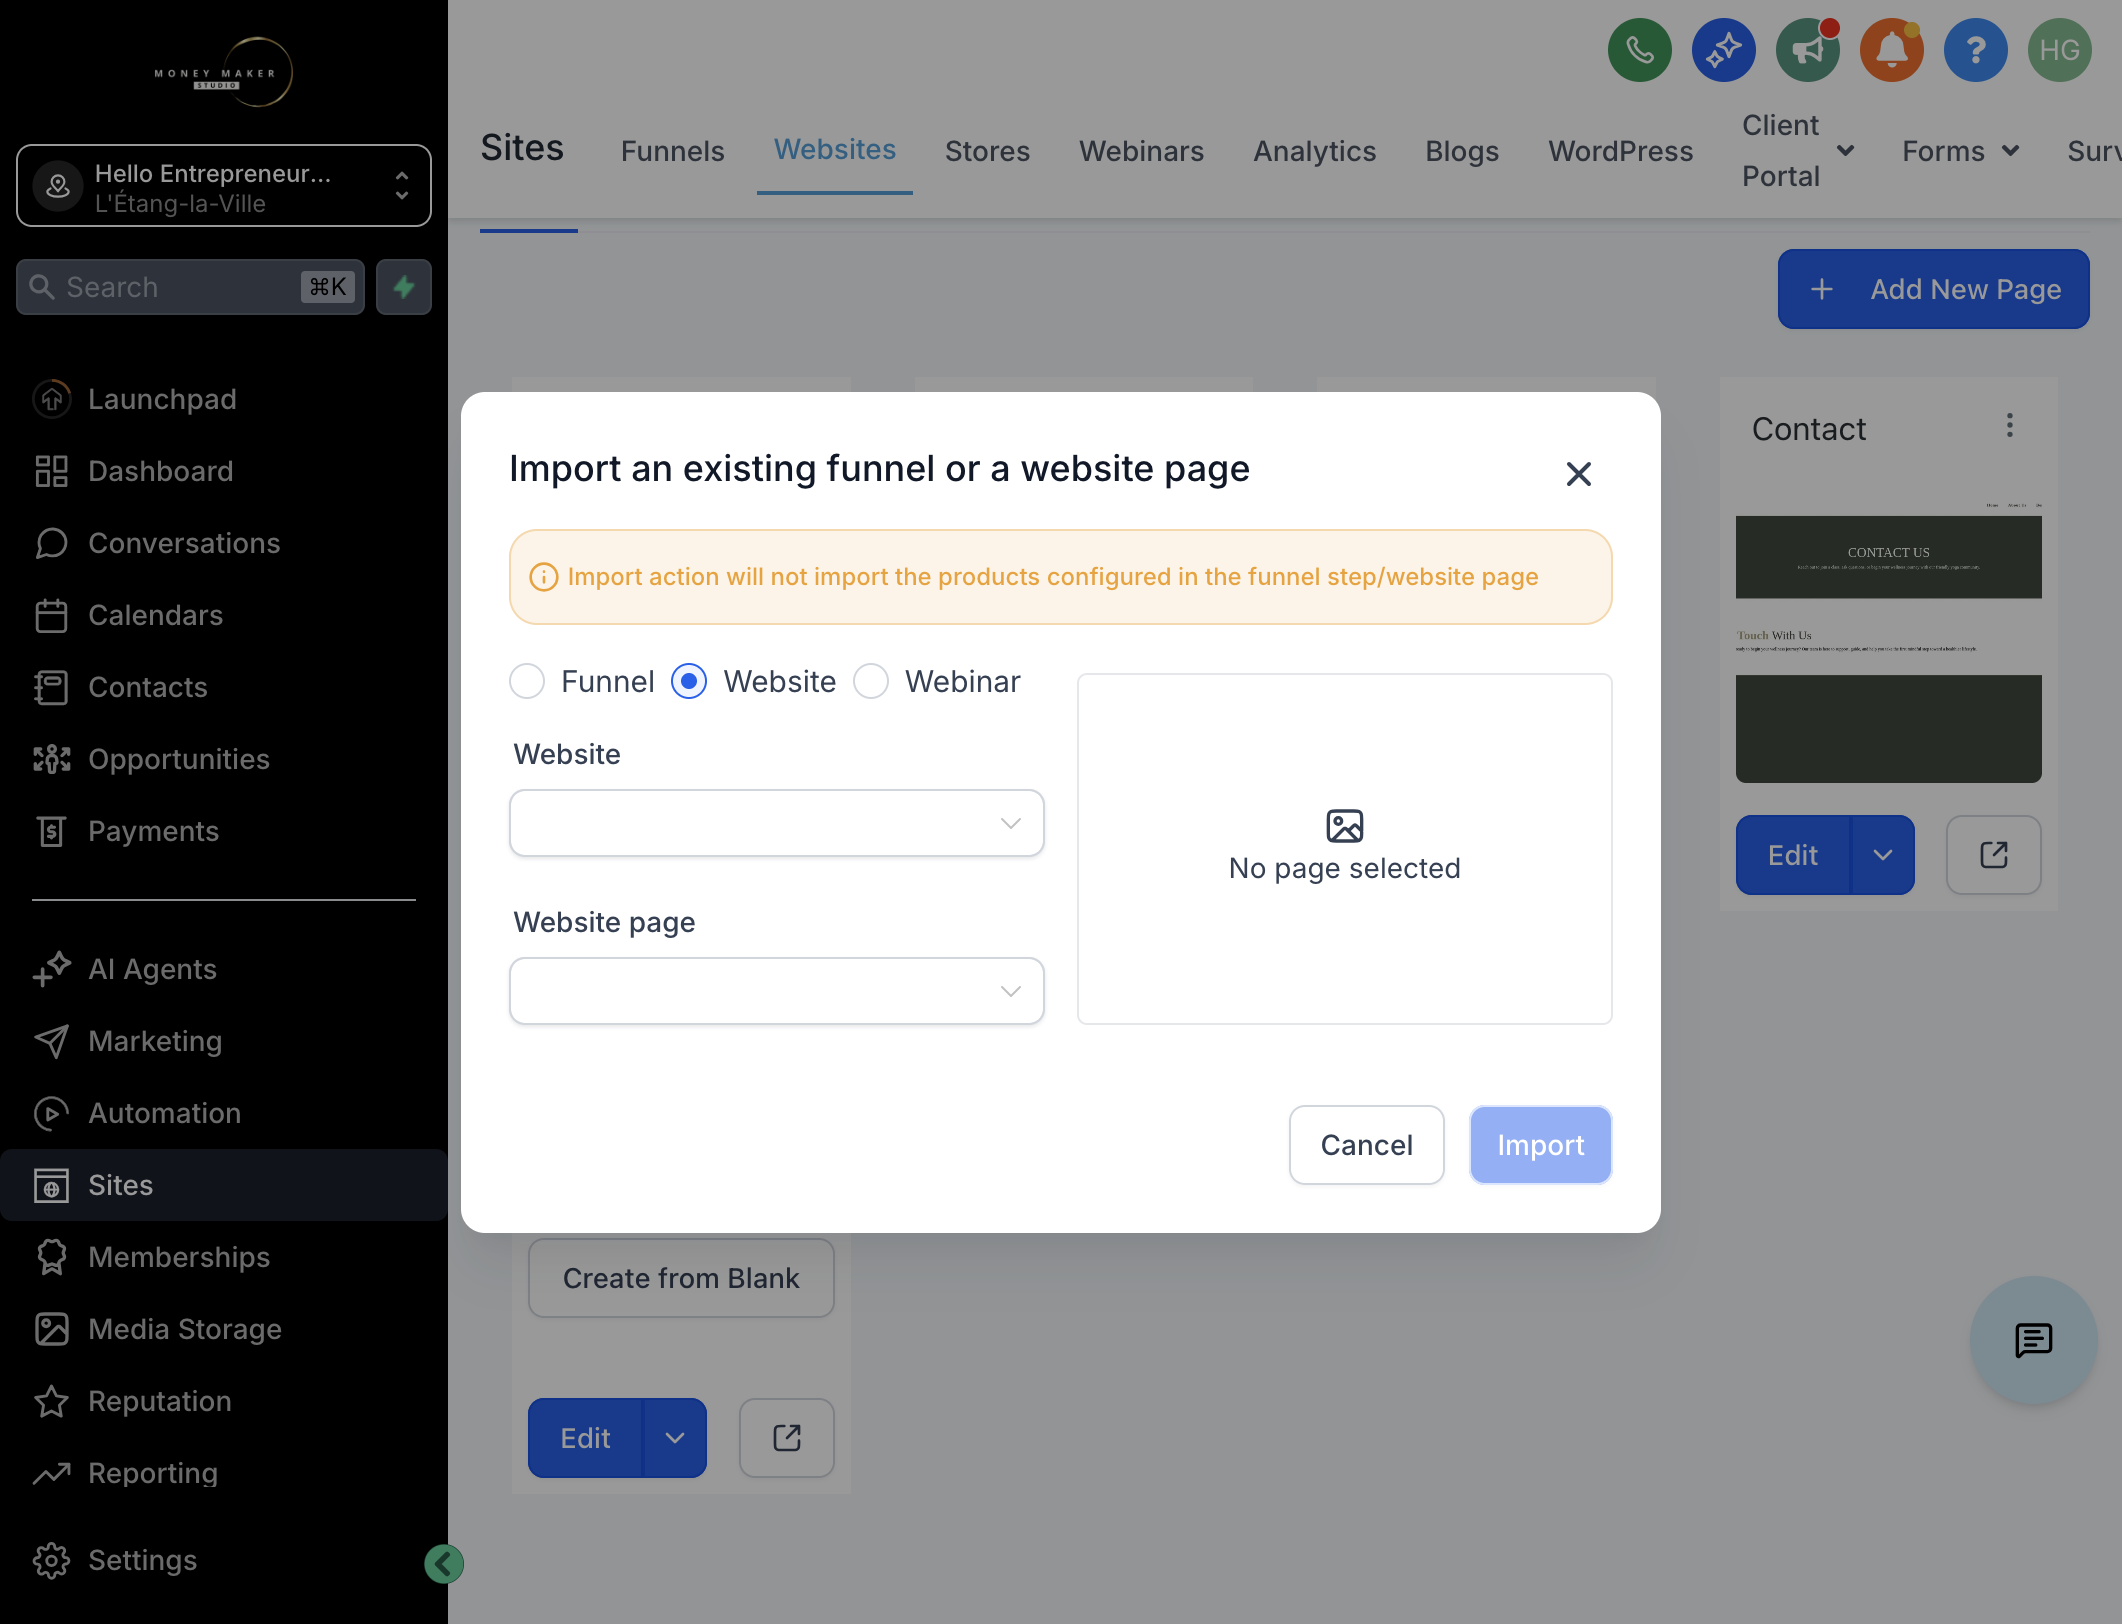Switch to the Stores tab
Viewport: 2122px width, 1624px height.
987,151
